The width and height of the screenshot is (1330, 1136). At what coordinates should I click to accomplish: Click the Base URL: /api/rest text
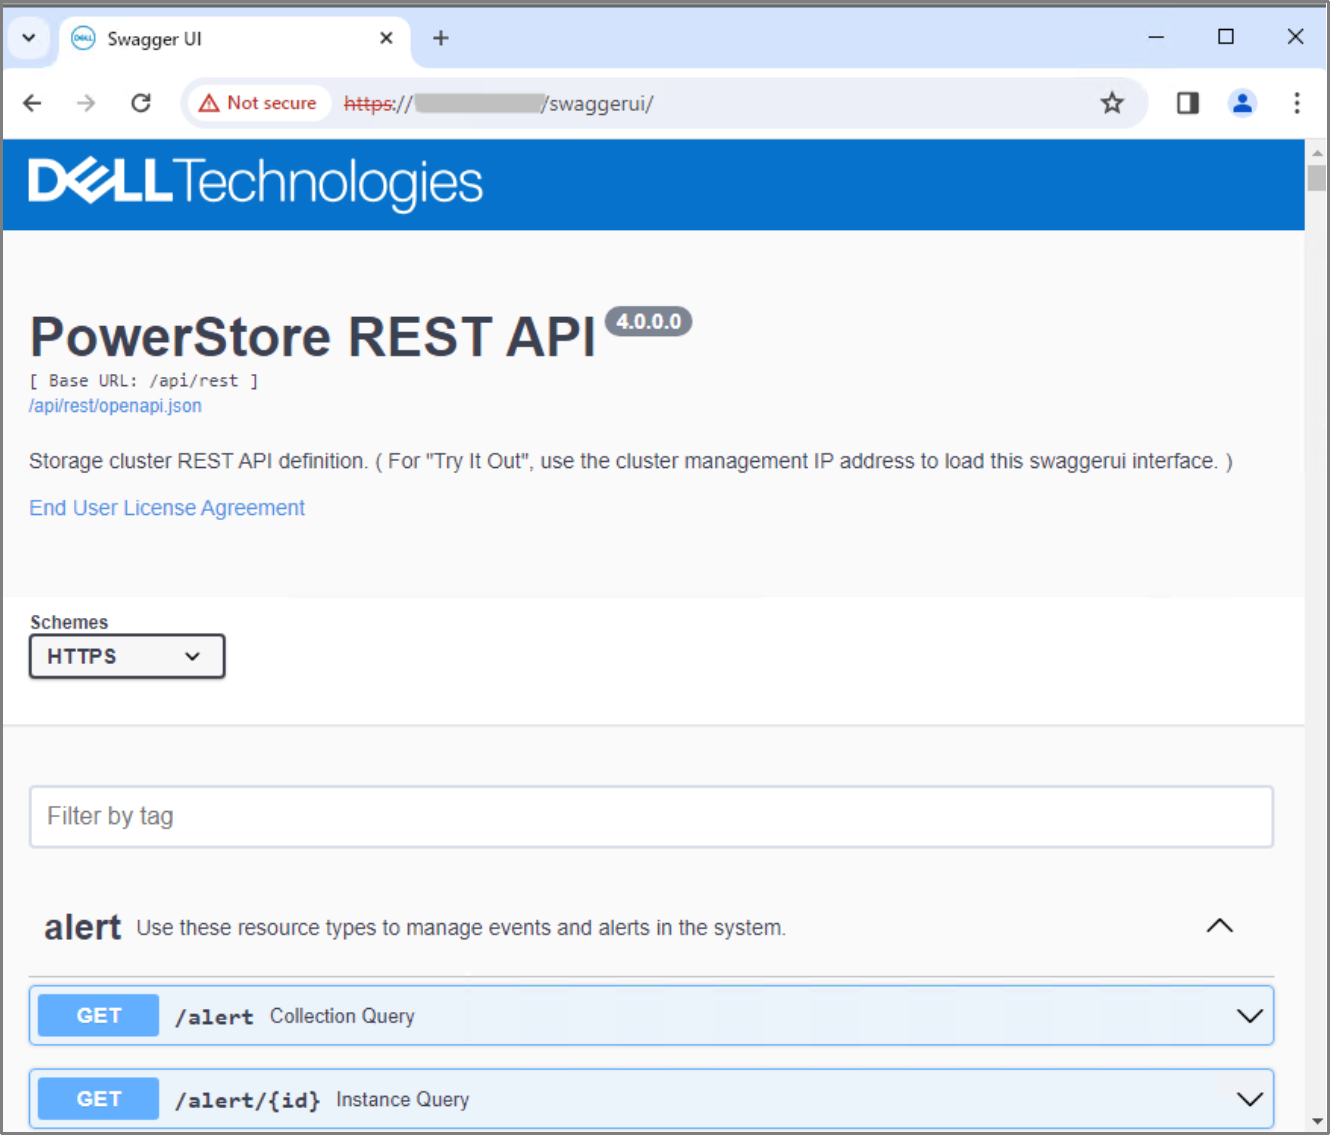144,381
